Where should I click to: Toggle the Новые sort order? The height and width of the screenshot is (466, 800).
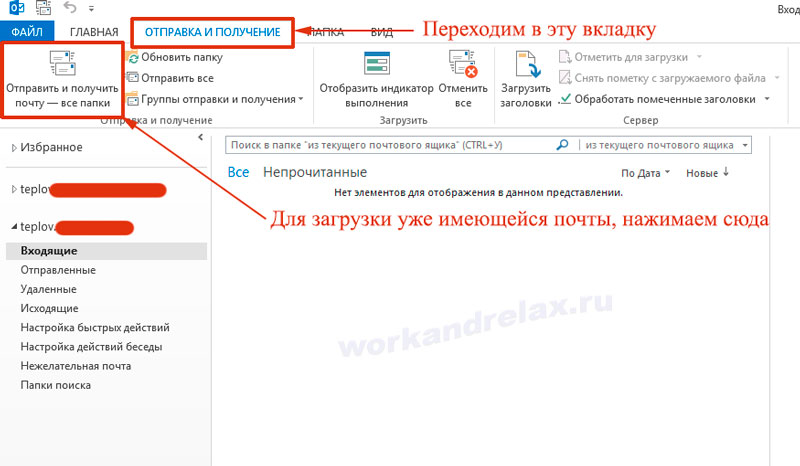pos(707,173)
